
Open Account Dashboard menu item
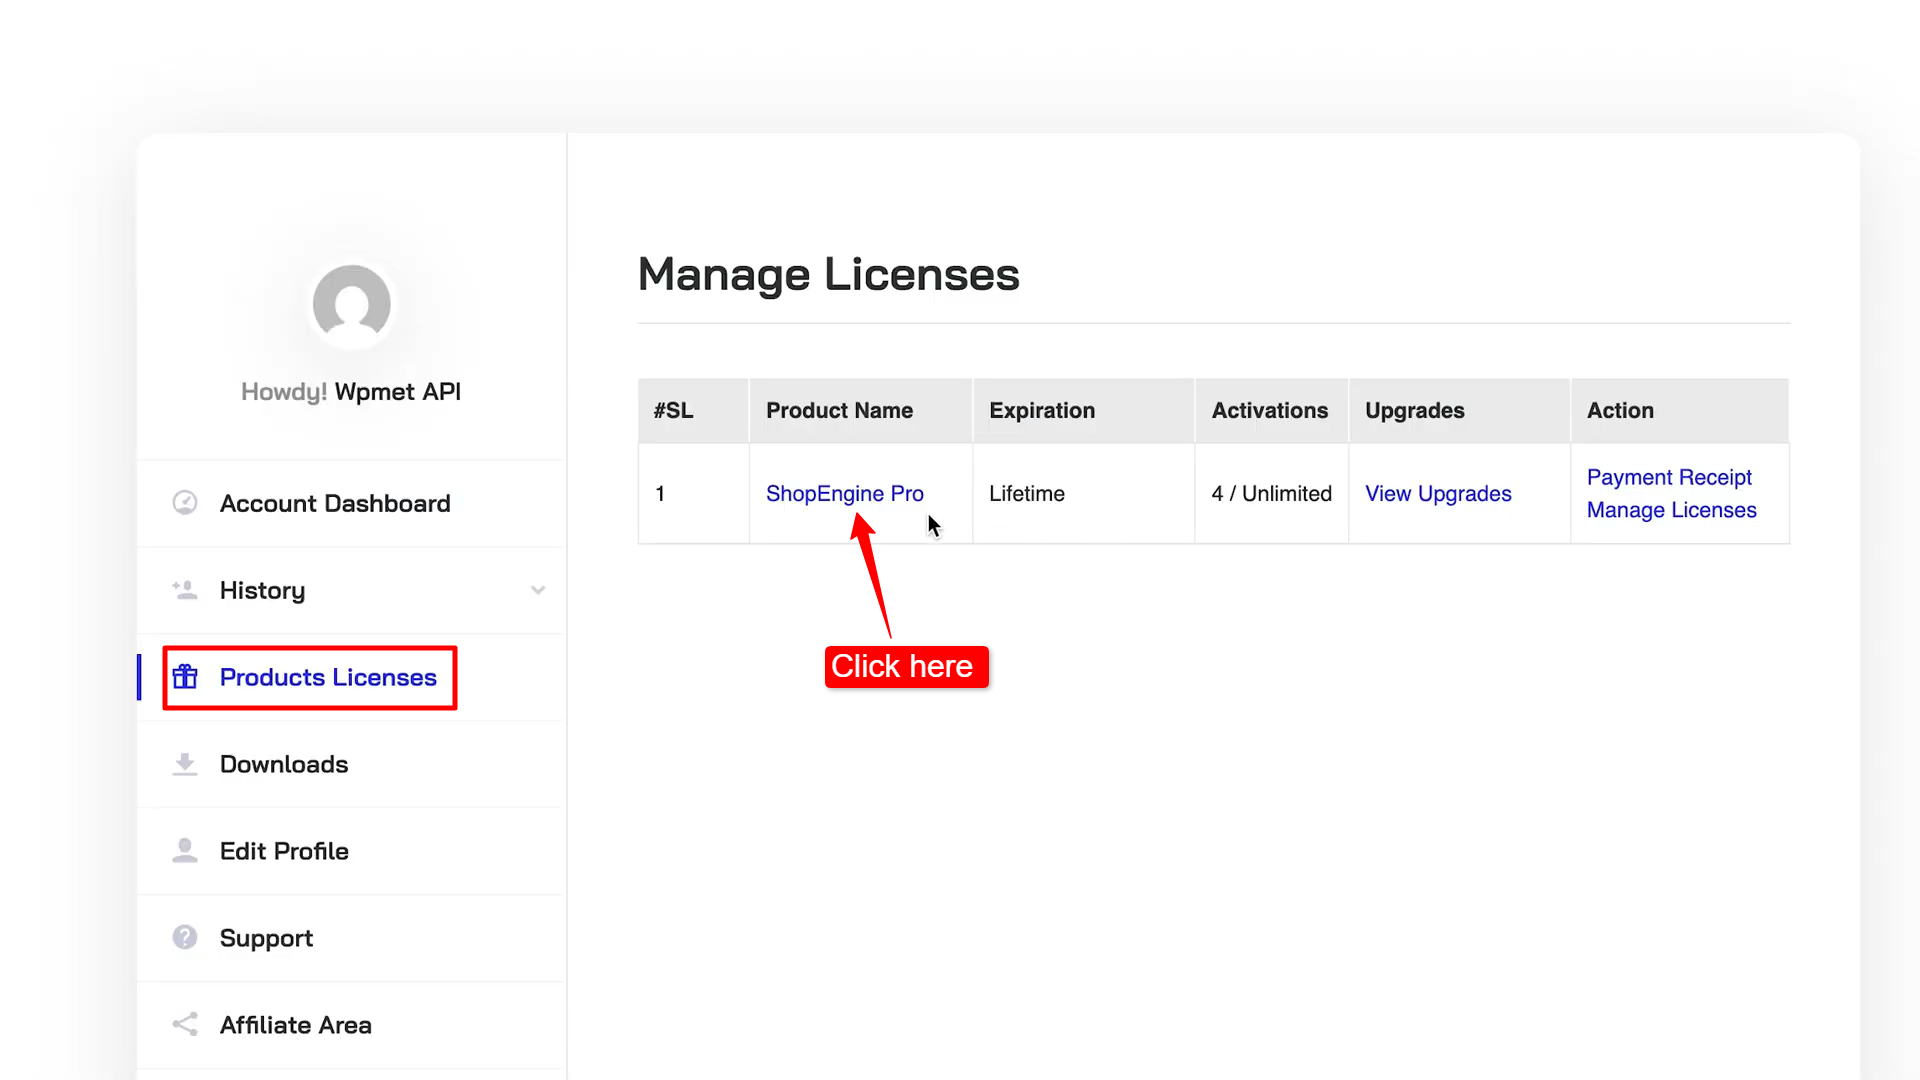click(352, 503)
